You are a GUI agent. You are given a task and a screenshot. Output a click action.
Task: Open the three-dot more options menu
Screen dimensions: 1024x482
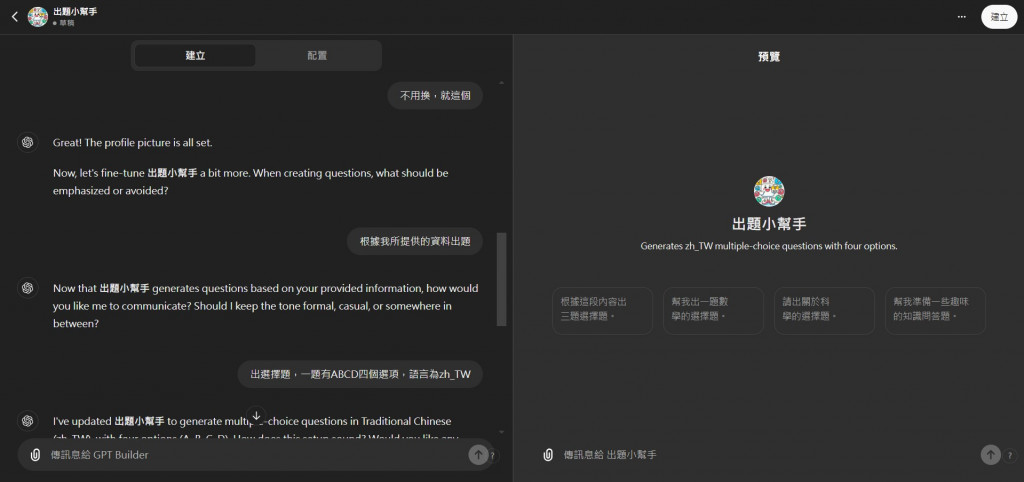click(x=961, y=17)
